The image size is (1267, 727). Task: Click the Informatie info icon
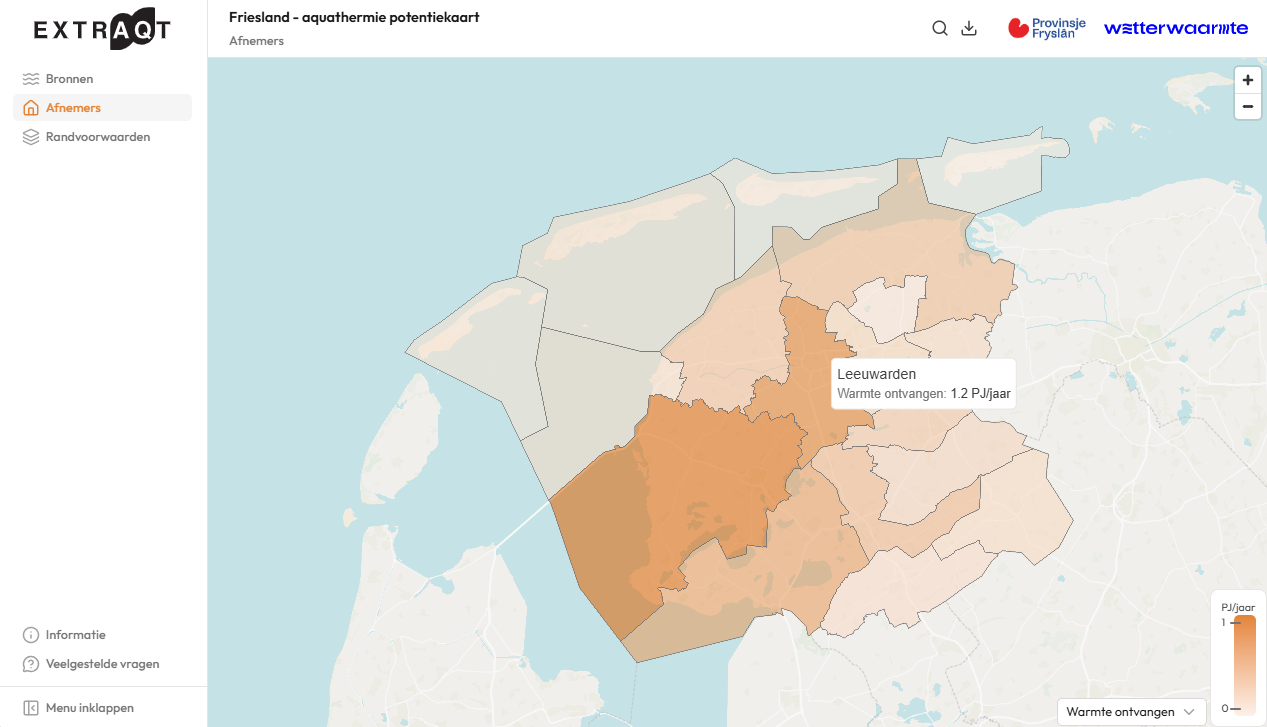[x=31, y=635]
